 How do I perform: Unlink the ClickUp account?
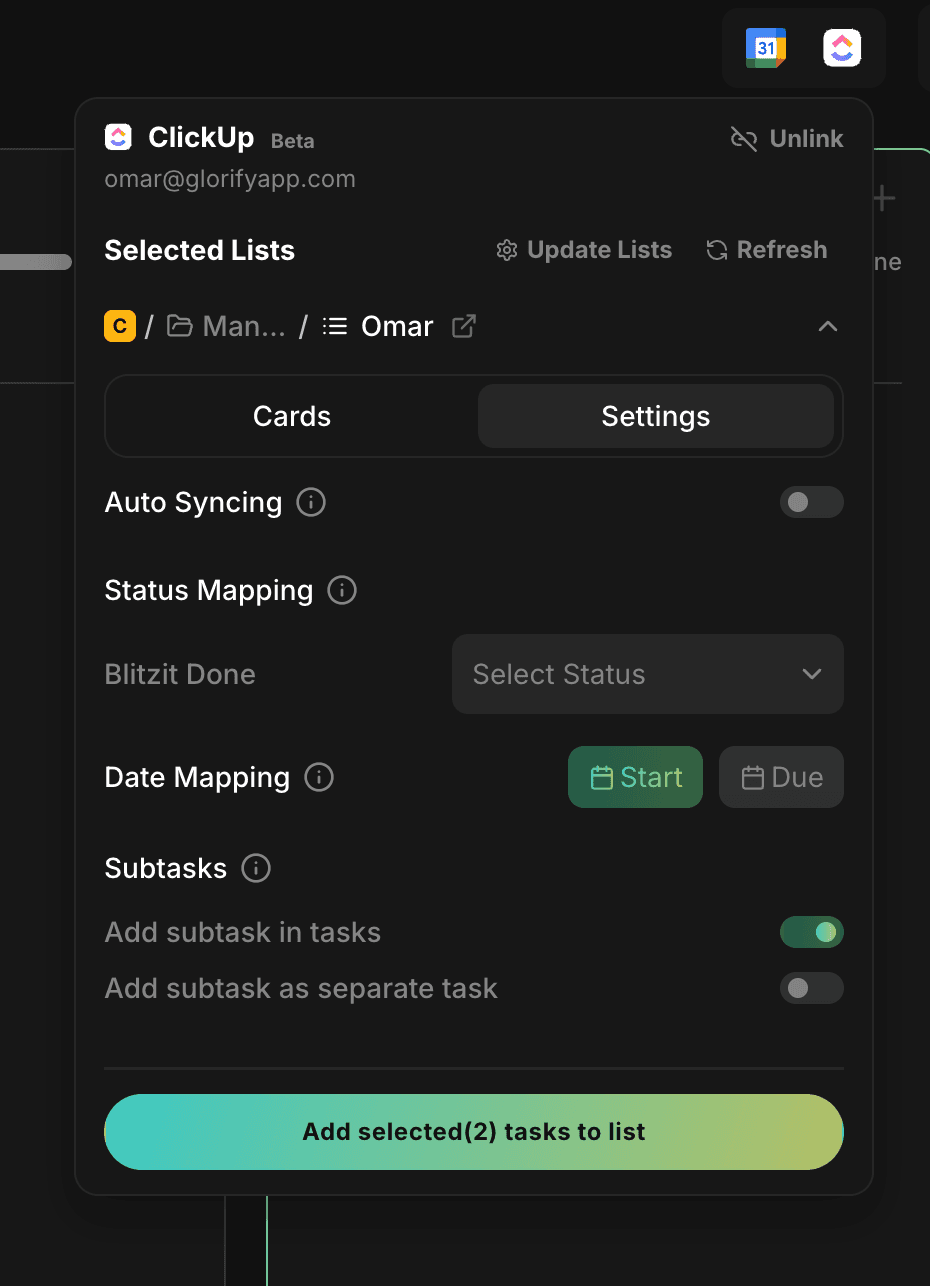787,139
